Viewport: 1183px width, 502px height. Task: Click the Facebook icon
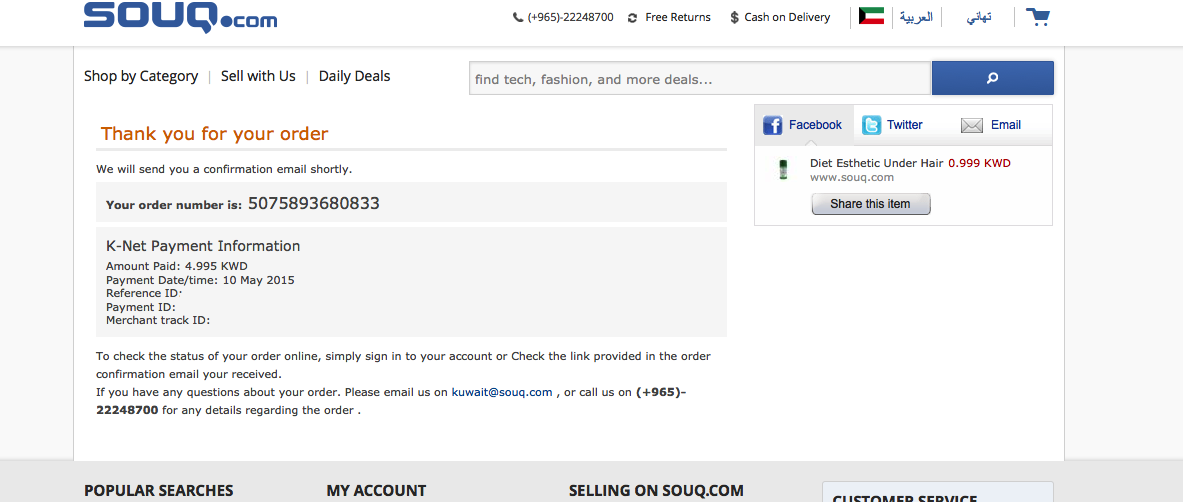(x=772, y=125)
